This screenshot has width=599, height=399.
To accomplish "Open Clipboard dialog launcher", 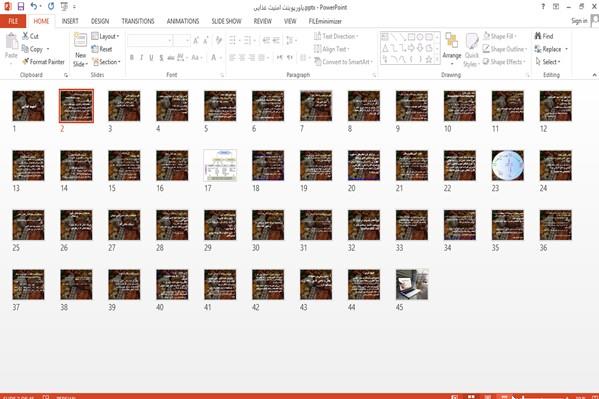I will (x=66, y=75).
